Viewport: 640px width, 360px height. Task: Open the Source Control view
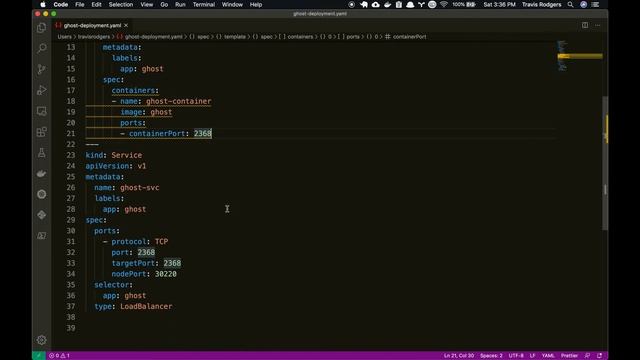[42, 69]
